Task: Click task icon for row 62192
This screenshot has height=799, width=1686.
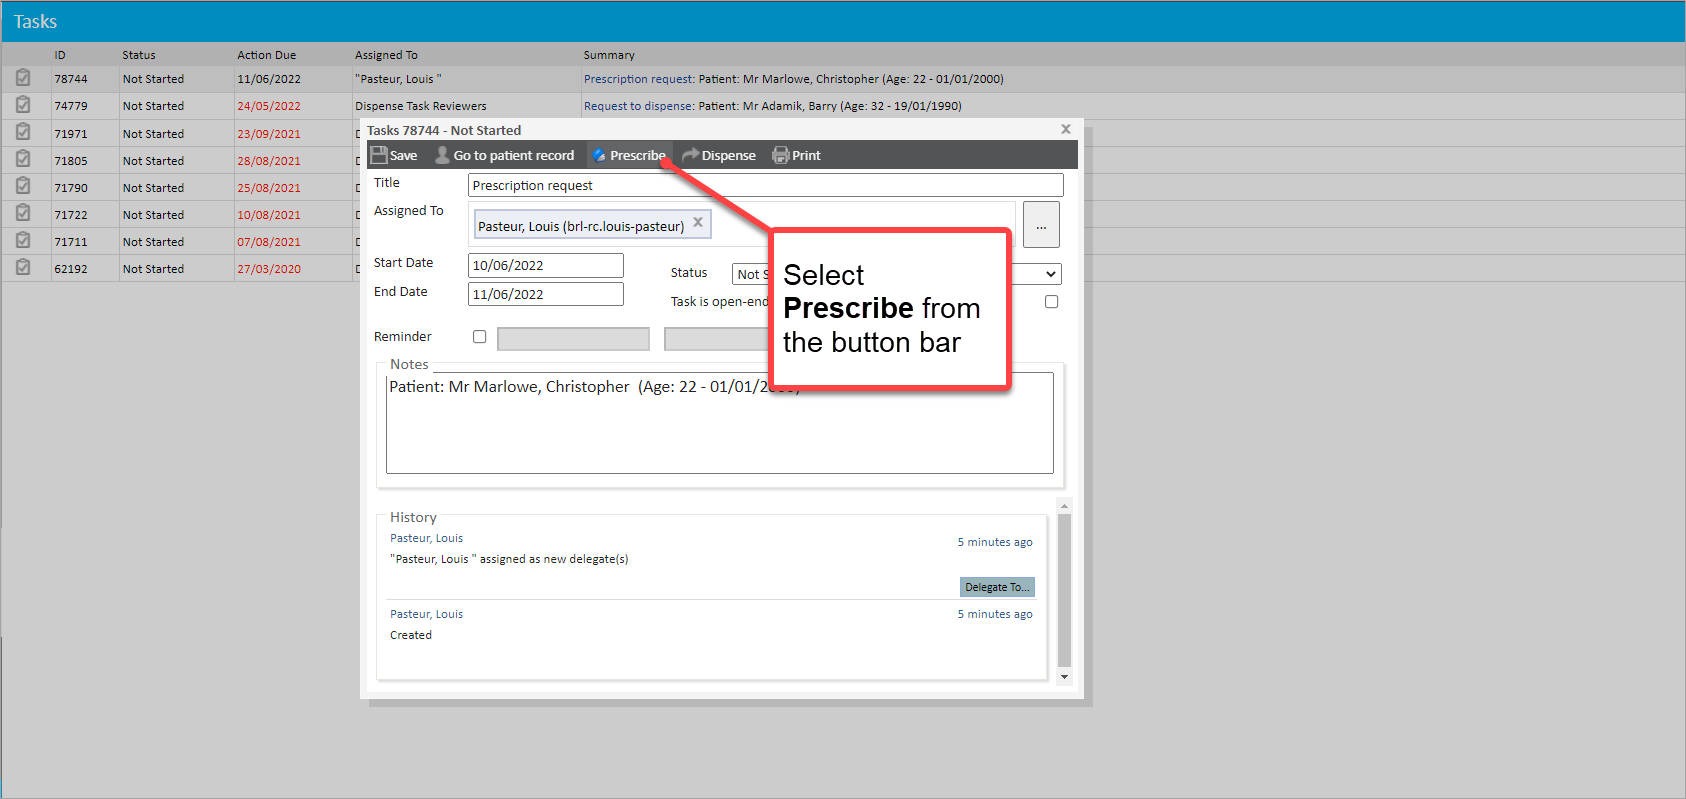Action: [23, 268]
